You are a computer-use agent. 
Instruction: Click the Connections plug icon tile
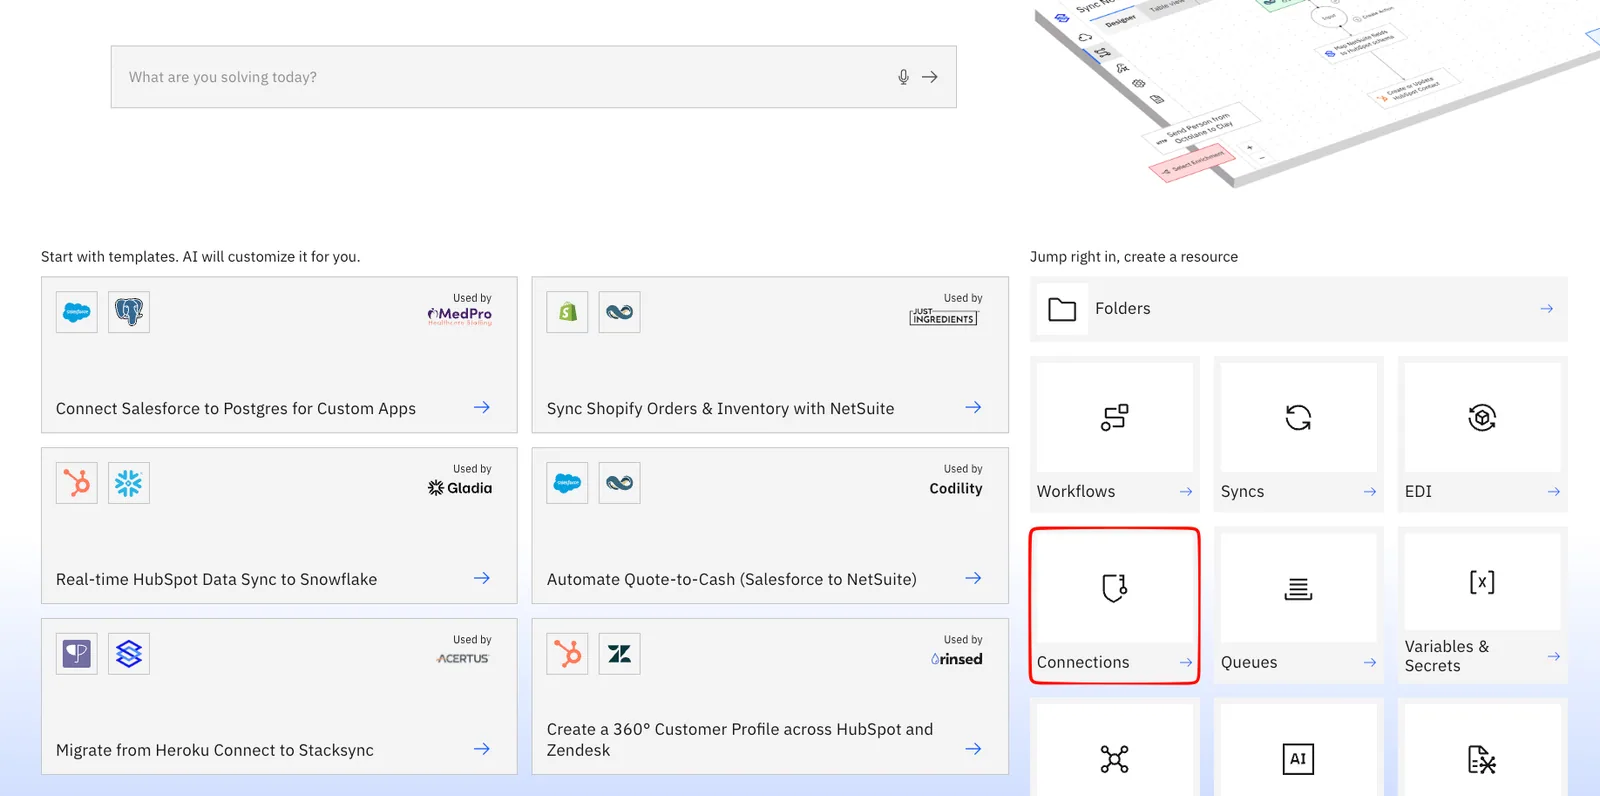pyautogui.click(x=1115, y=588)
